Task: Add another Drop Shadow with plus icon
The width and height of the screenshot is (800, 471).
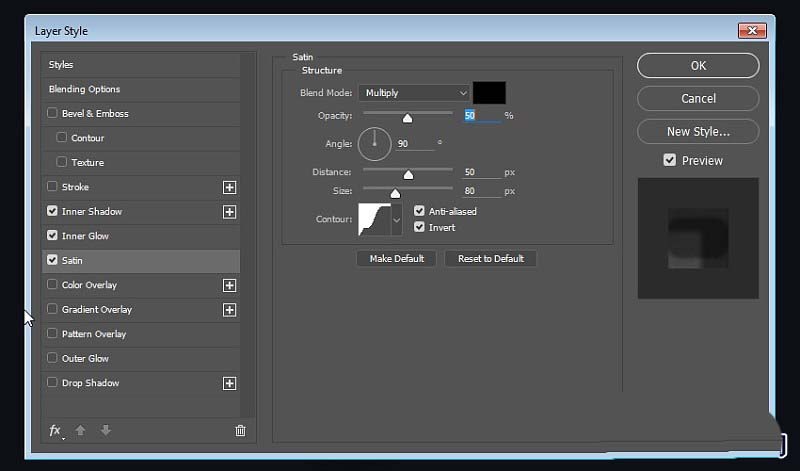Action: [230, 383]
